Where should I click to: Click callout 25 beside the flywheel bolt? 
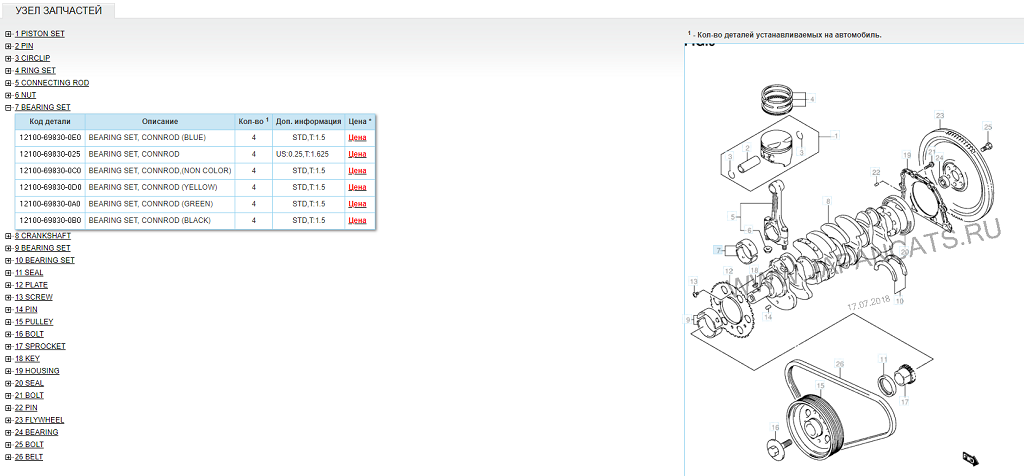(x=988, y=127)
